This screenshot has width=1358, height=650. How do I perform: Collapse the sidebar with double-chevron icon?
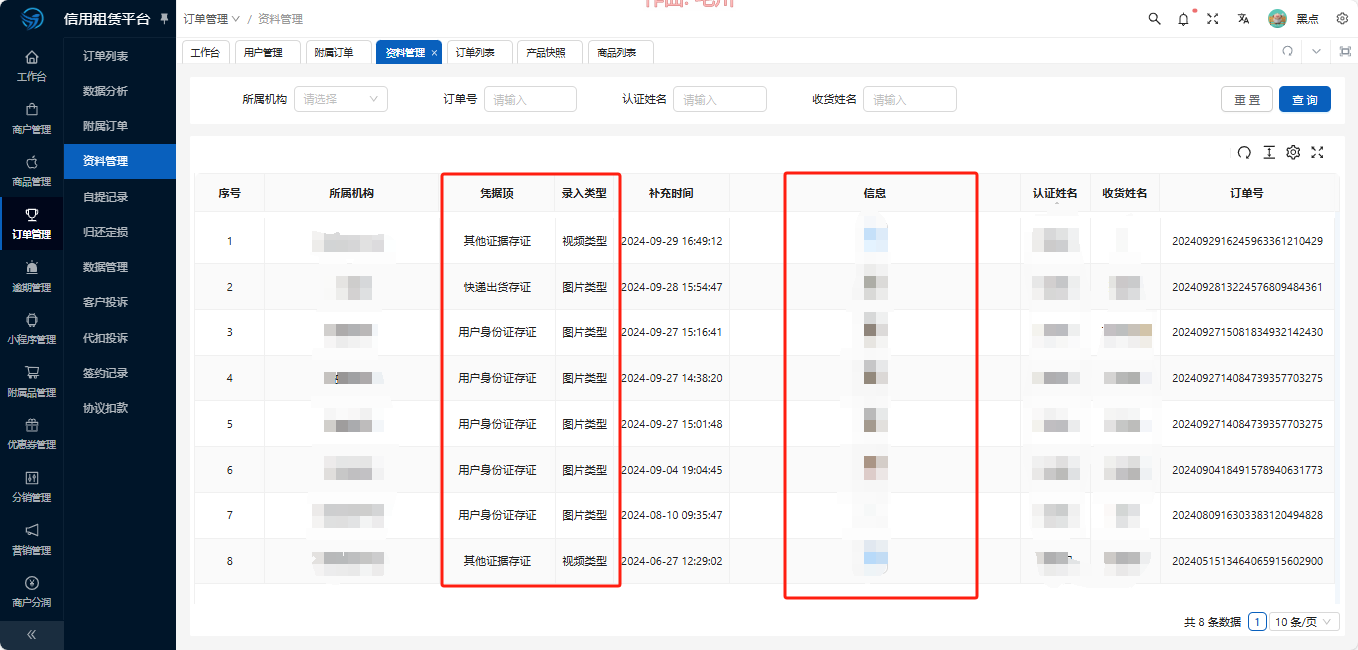(x=32, y=635)
